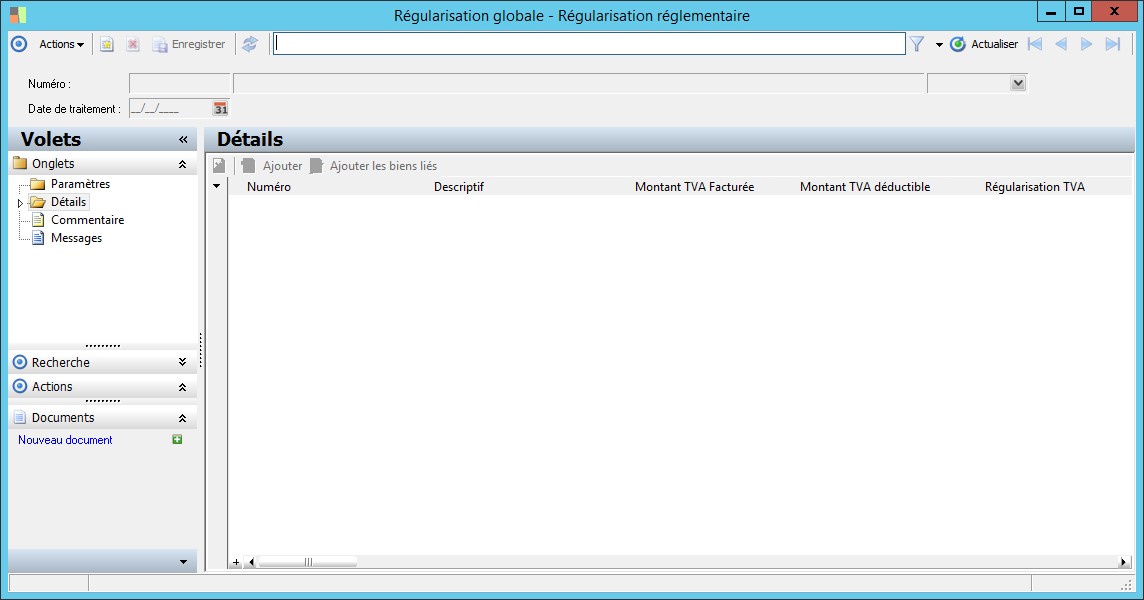This screenshot has width=1144, height=600.
Task: Go to first record arrow
Action: 1035,44
